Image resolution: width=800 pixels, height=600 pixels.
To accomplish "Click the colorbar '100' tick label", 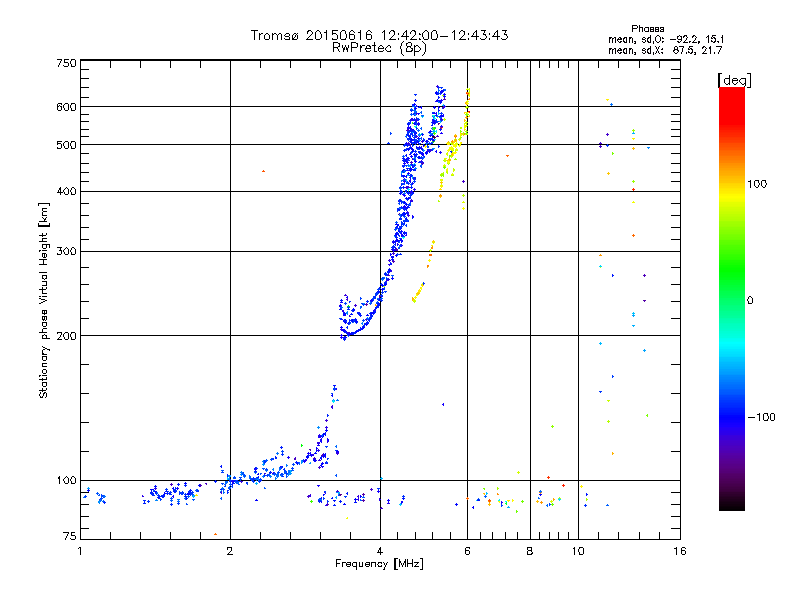I will pyautogui.click(x=757, y=184).
